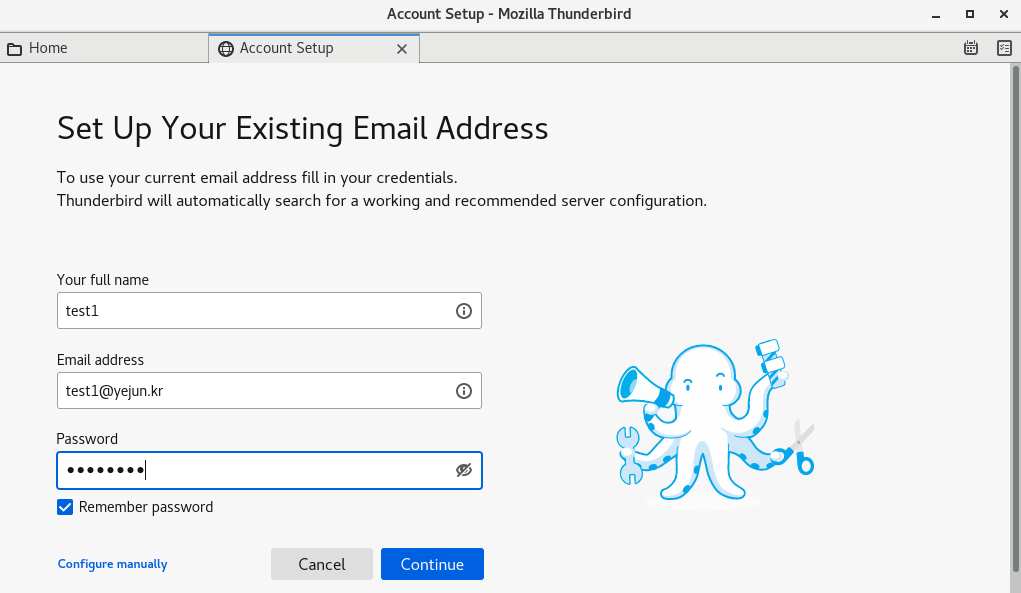Close the Thunderbird window
Image resolution: width=1021 pixels, height=593 pixels.
pos(1003,14)
